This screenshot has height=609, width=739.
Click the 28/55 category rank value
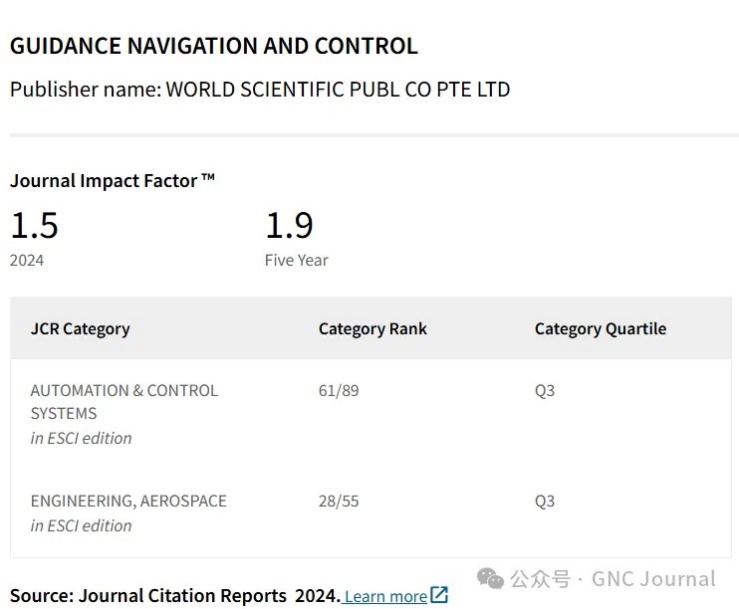pyautogui.click(x=338, y=501)
